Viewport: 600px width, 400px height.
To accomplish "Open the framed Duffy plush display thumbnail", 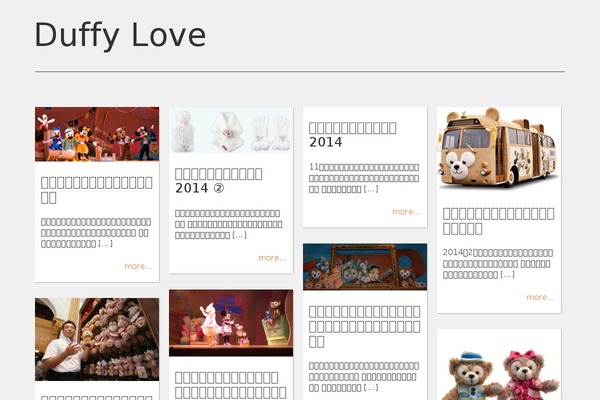I will [x=365, y=267].
